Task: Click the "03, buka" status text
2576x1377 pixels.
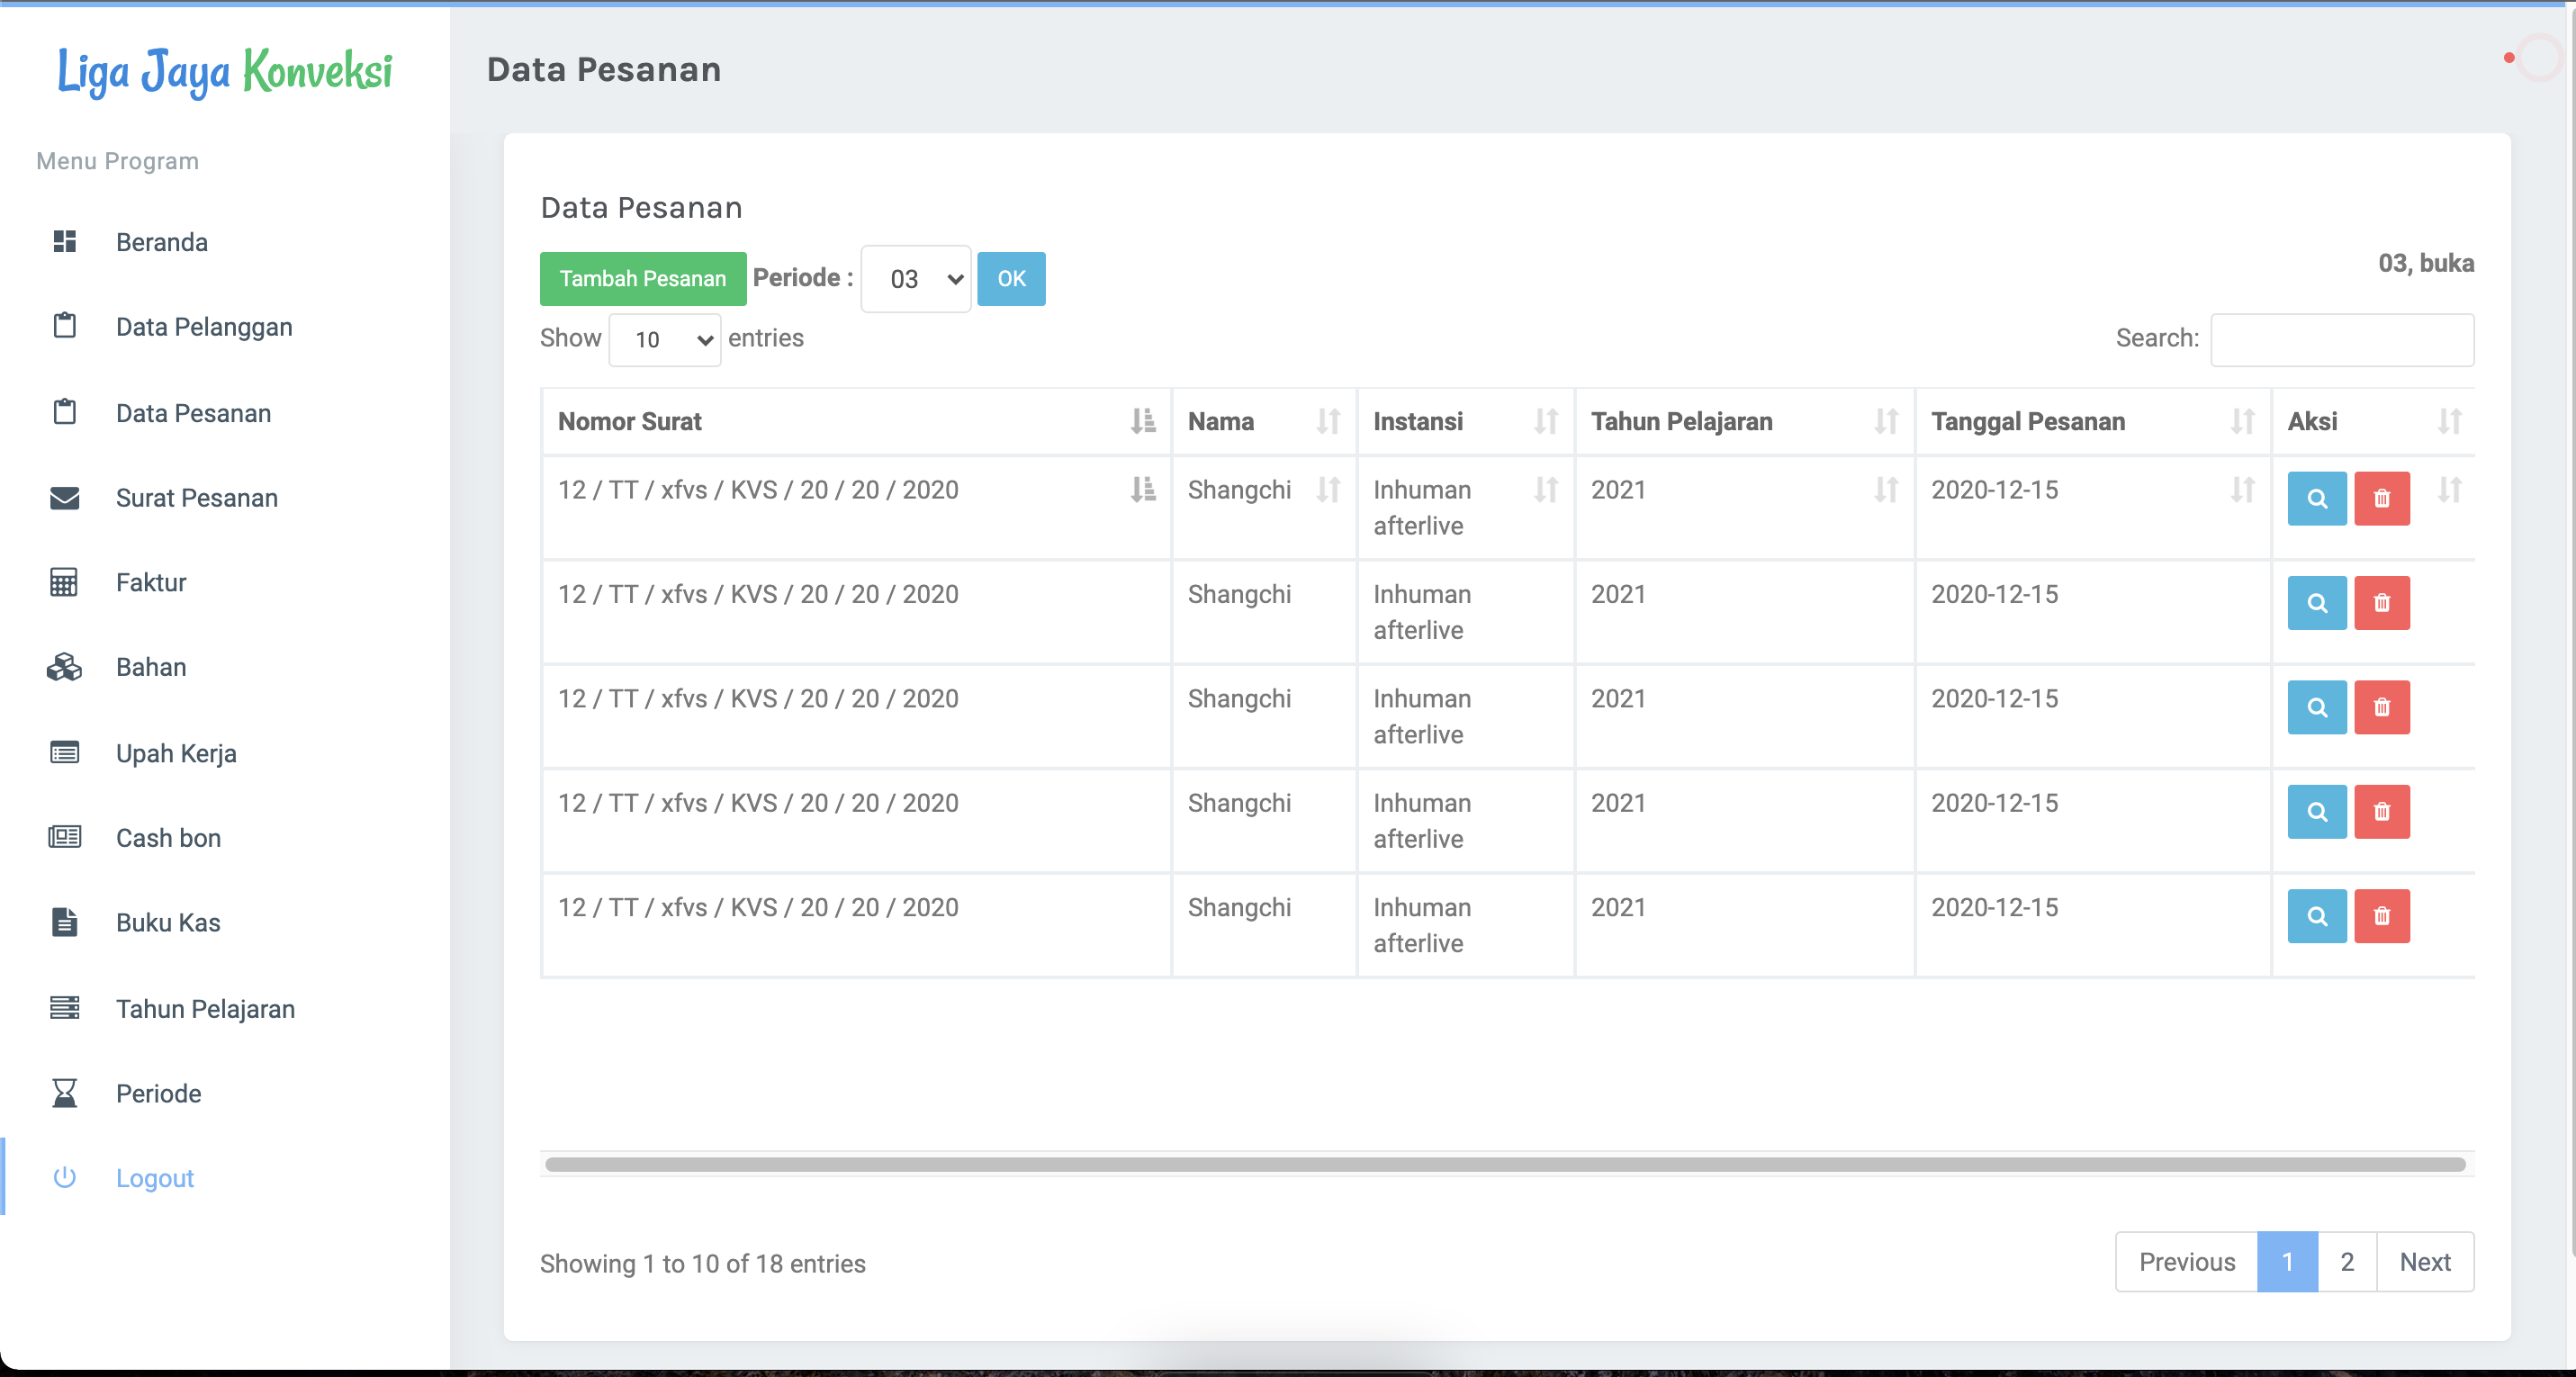Action: click(x=2426, y=263)
